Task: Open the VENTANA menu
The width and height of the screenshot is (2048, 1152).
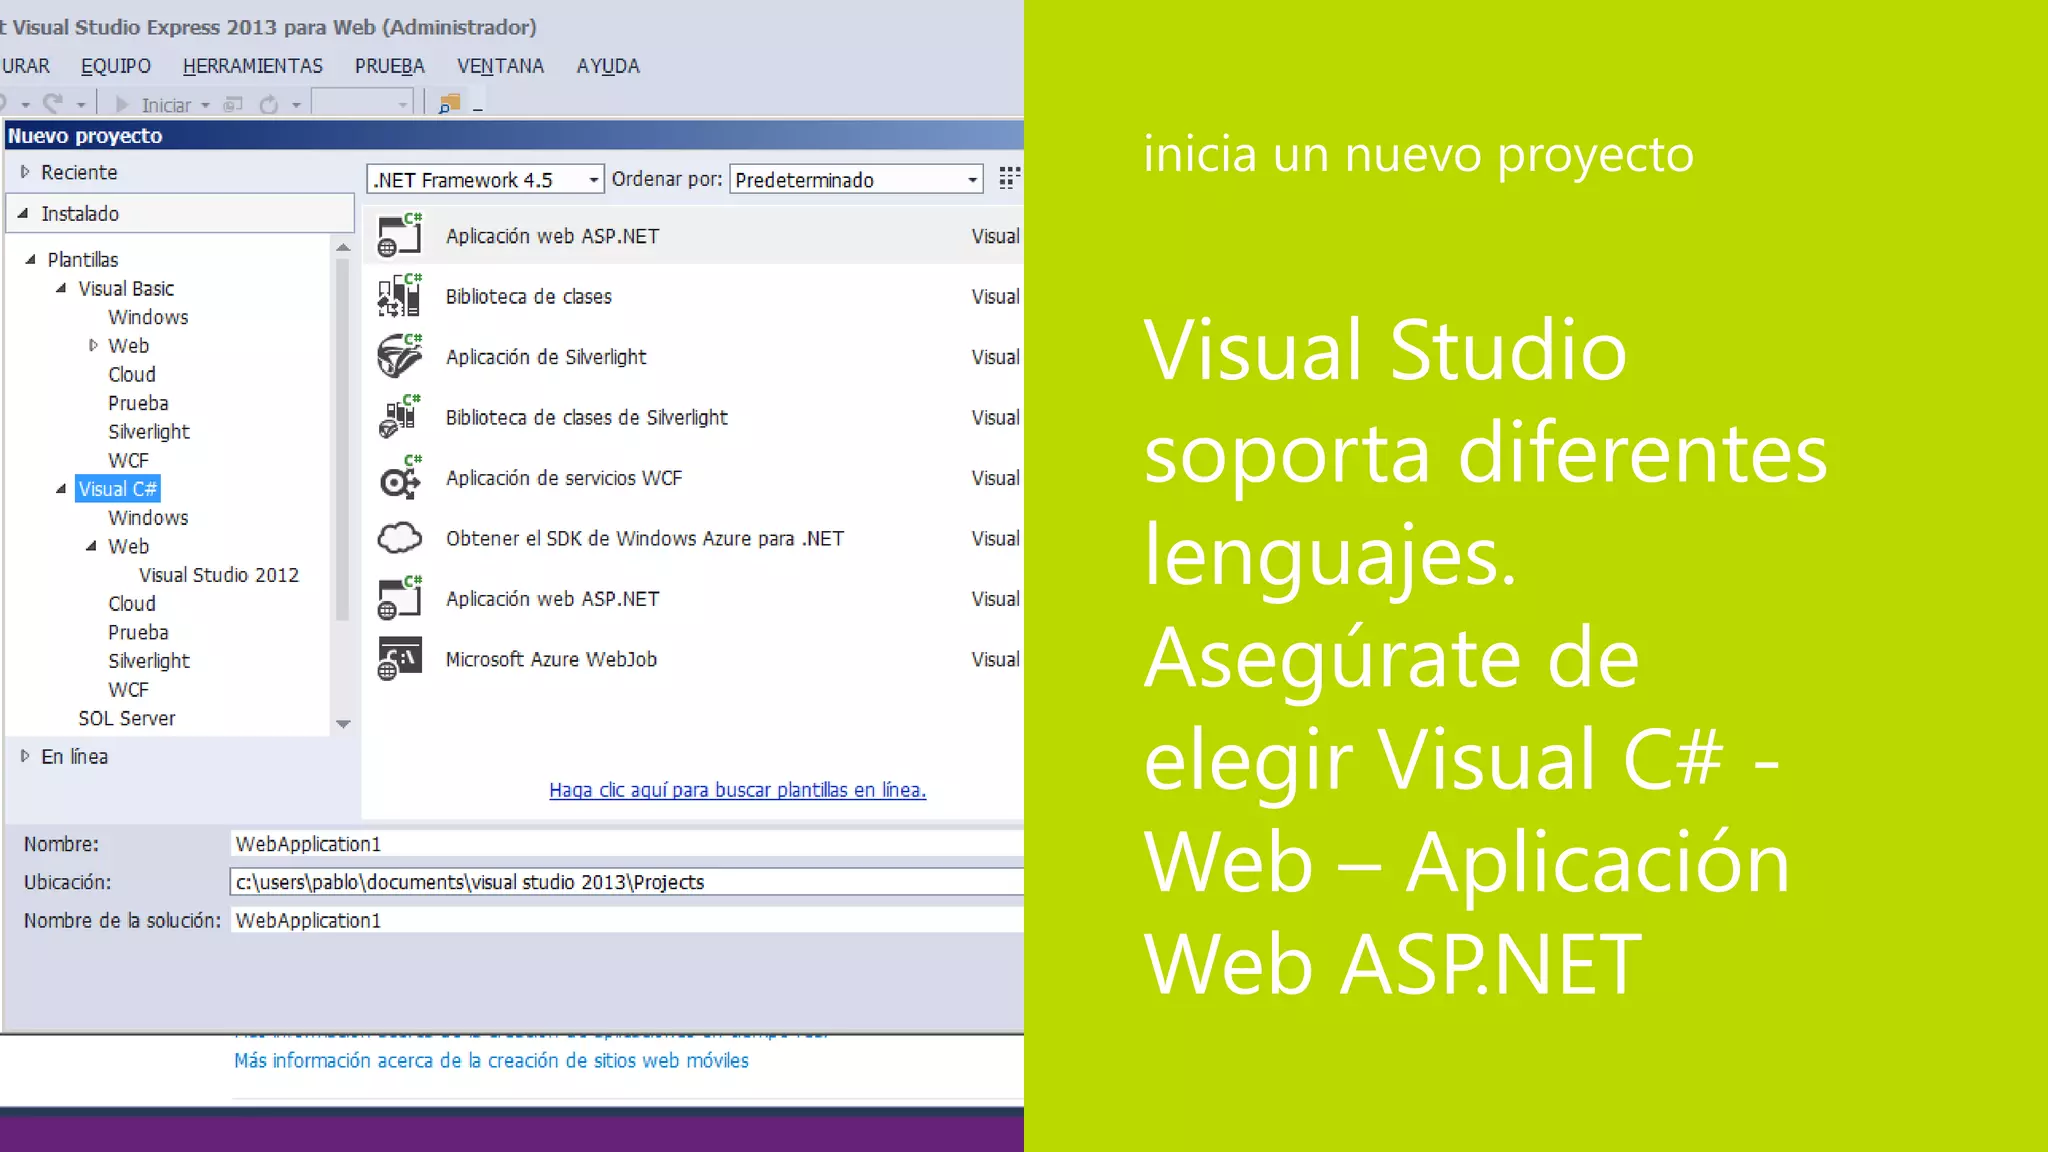Action: [500, 66]
